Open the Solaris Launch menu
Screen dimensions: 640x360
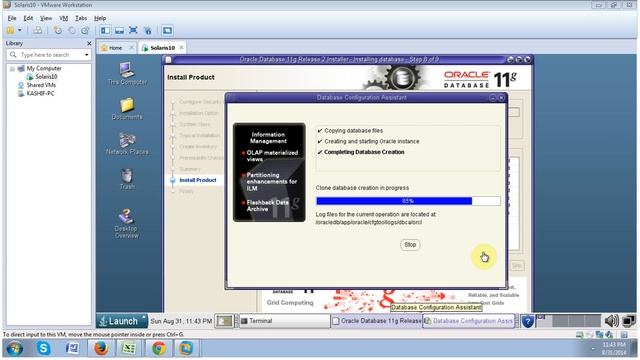point(122,321)
